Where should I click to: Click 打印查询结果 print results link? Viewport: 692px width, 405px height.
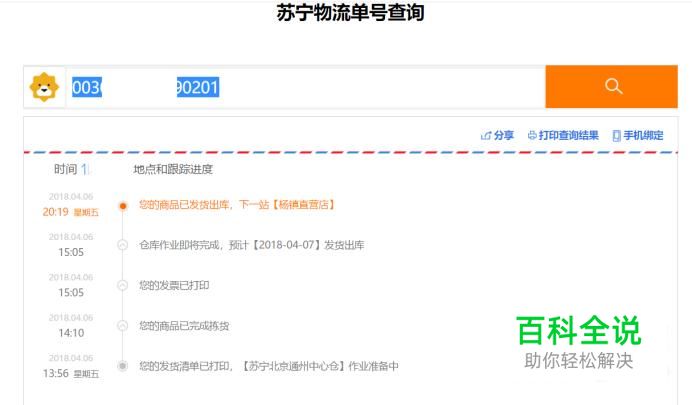(x=563, y=135)
